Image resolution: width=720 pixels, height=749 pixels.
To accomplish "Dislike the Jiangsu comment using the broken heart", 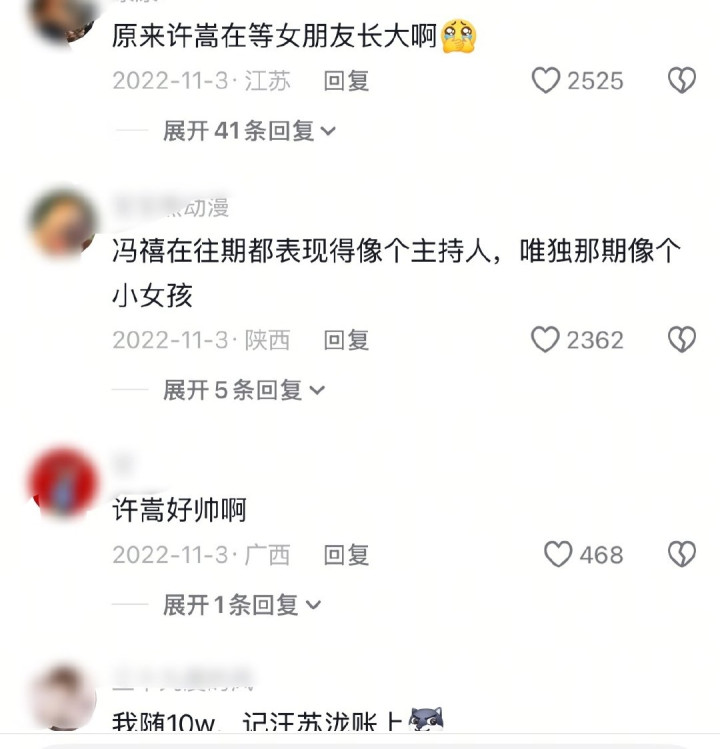I will point(682,80).
